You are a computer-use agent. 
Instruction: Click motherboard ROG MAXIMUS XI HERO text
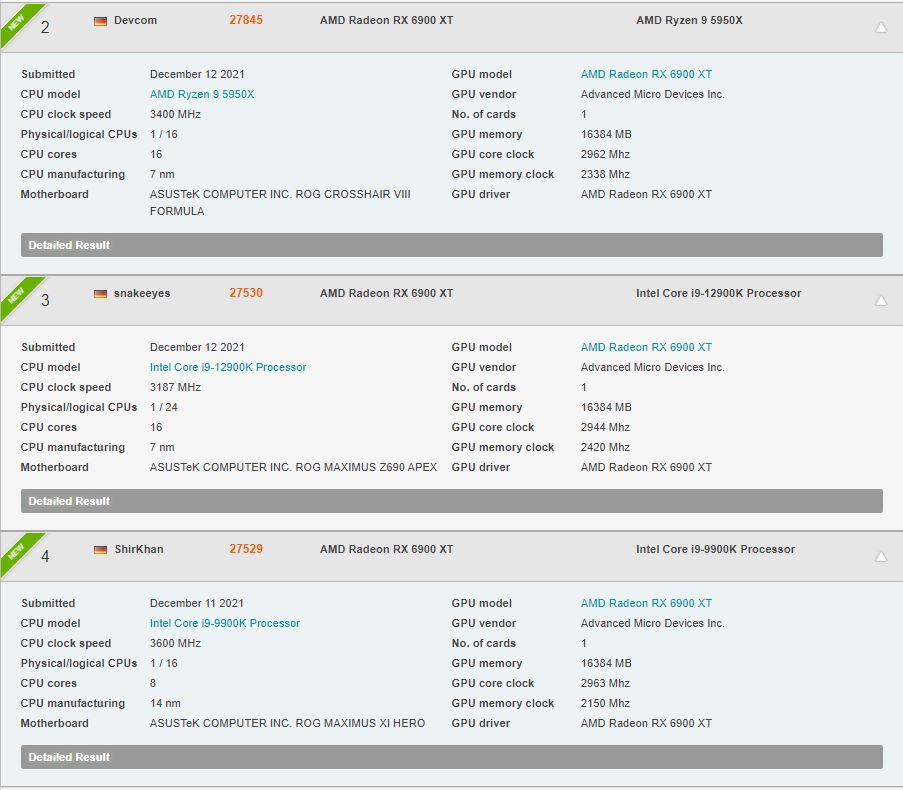pyautogui.click(x=287, y=723)
